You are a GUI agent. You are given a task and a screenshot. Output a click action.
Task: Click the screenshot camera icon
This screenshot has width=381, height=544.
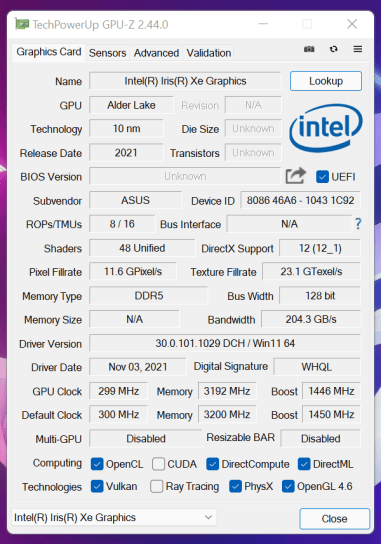309,49
